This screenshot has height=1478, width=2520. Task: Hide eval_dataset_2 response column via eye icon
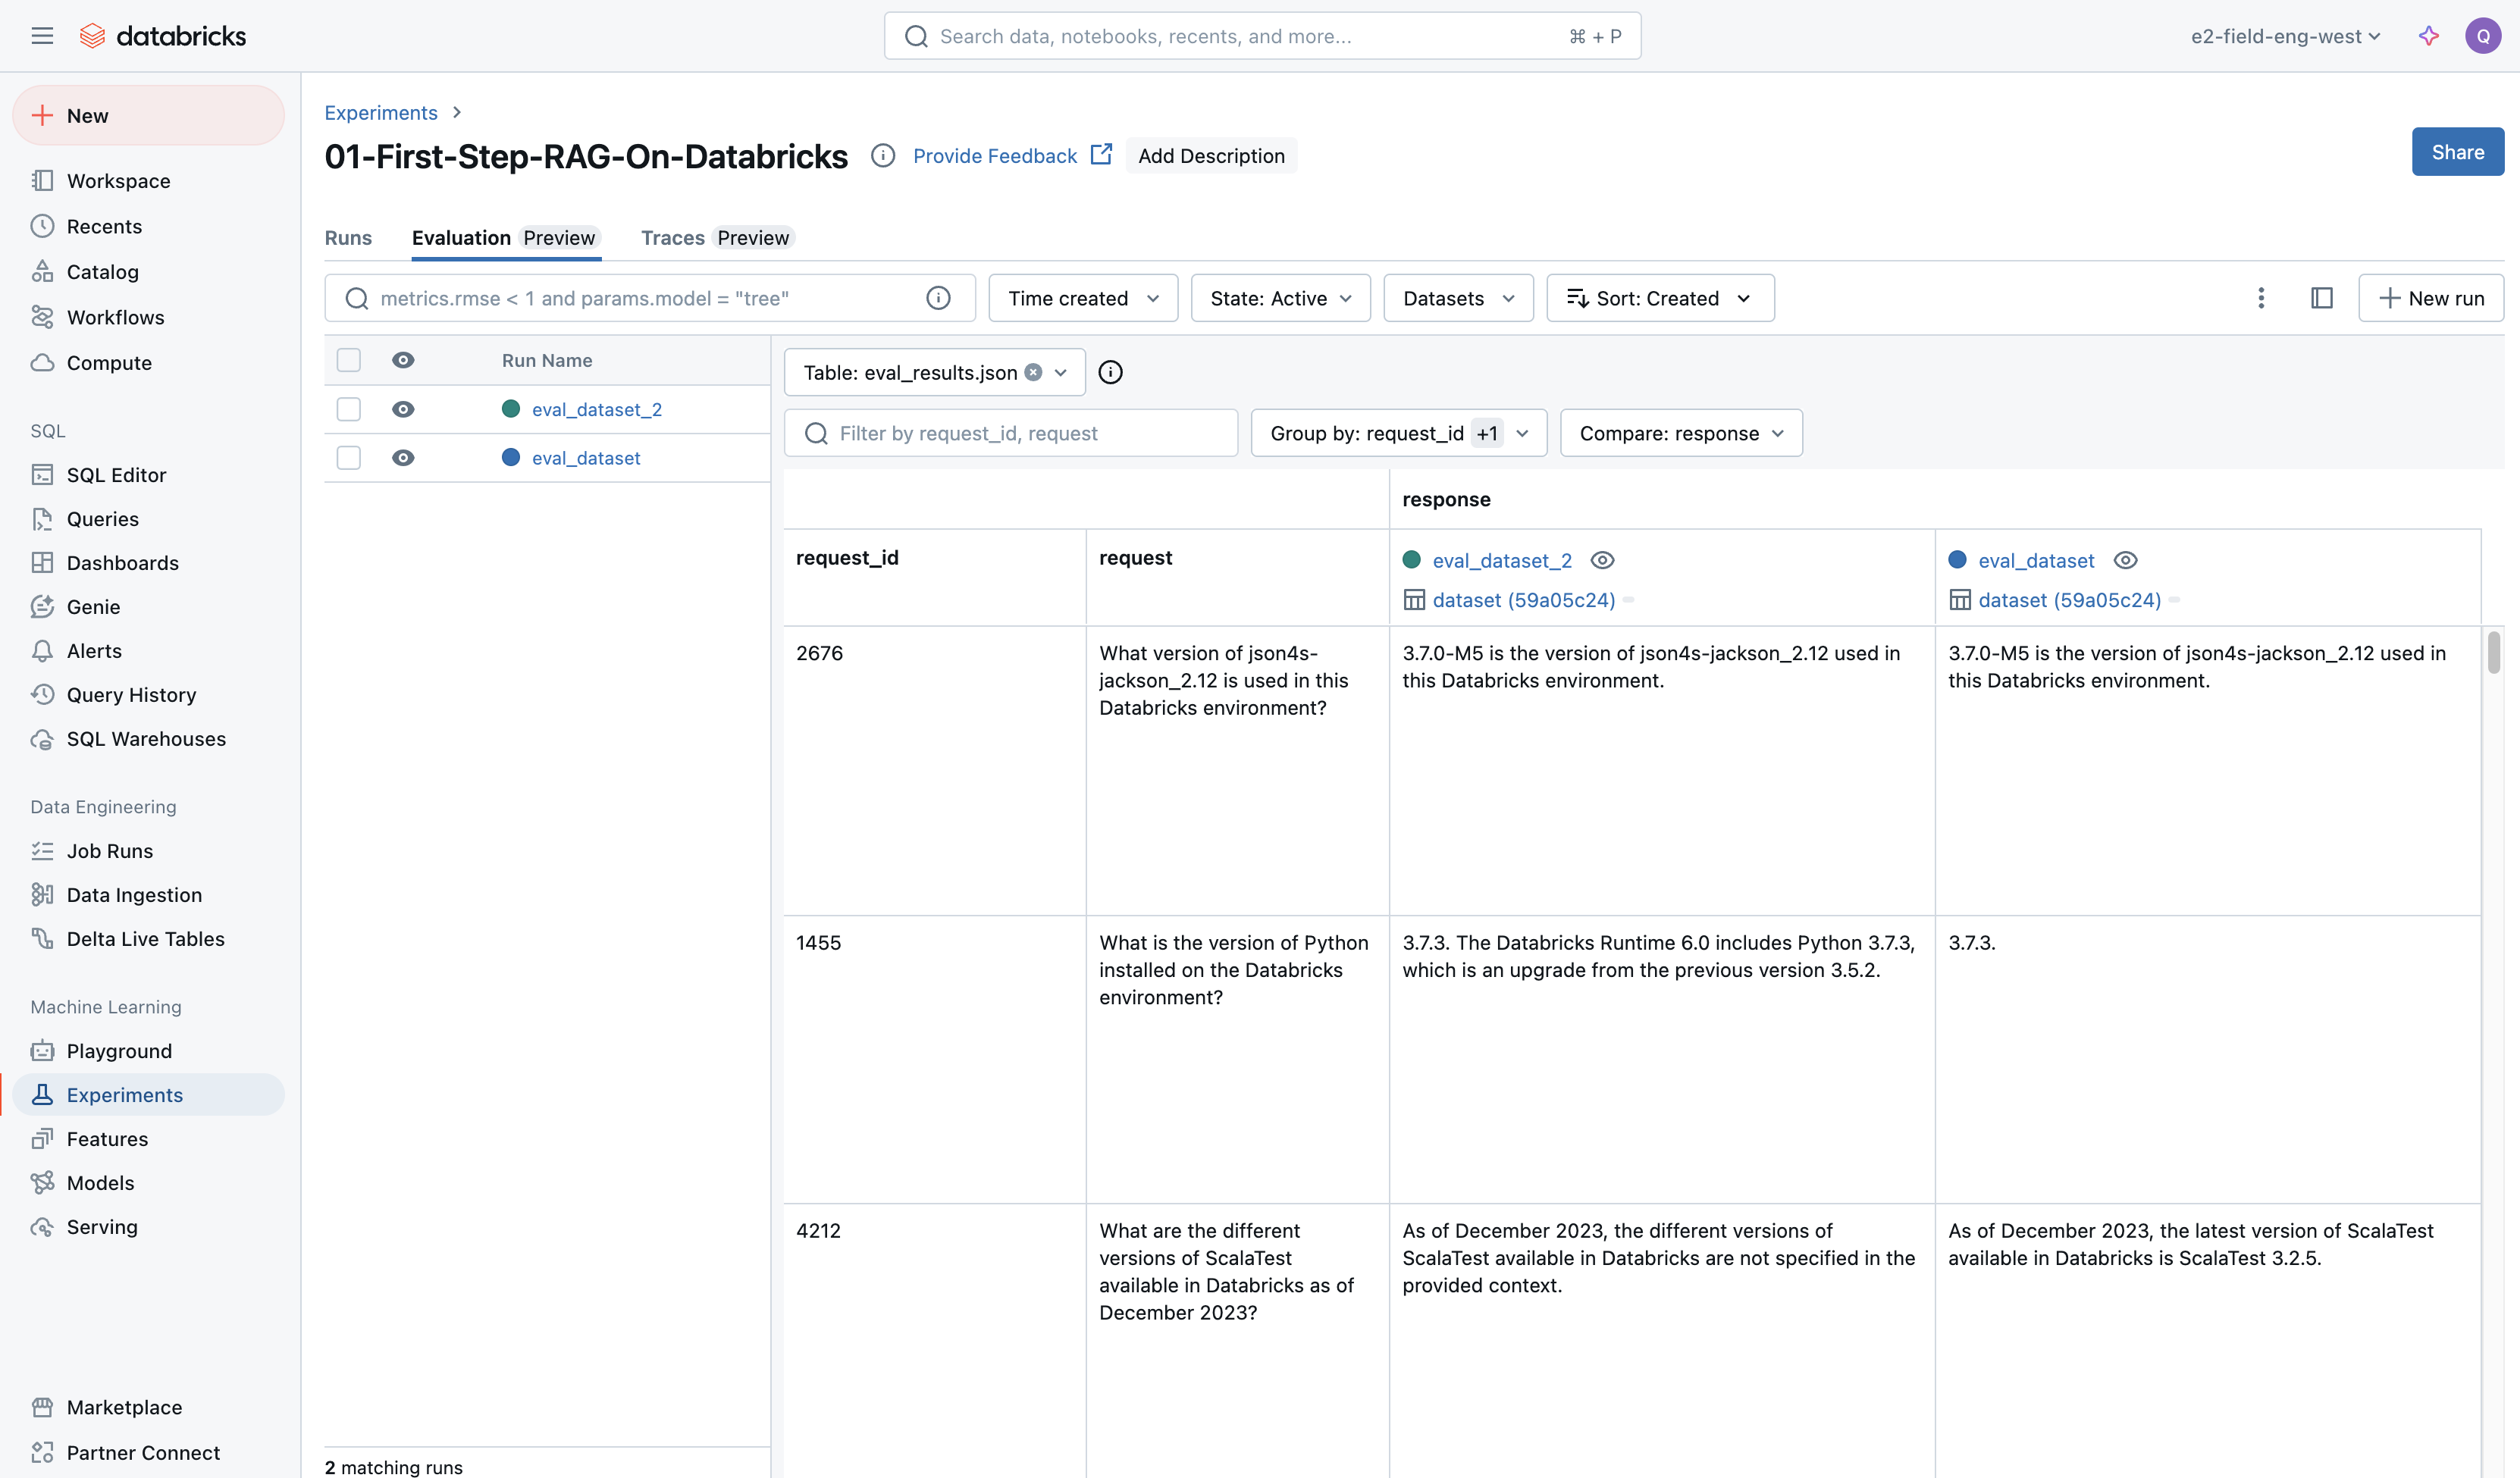coord(1602,560)
